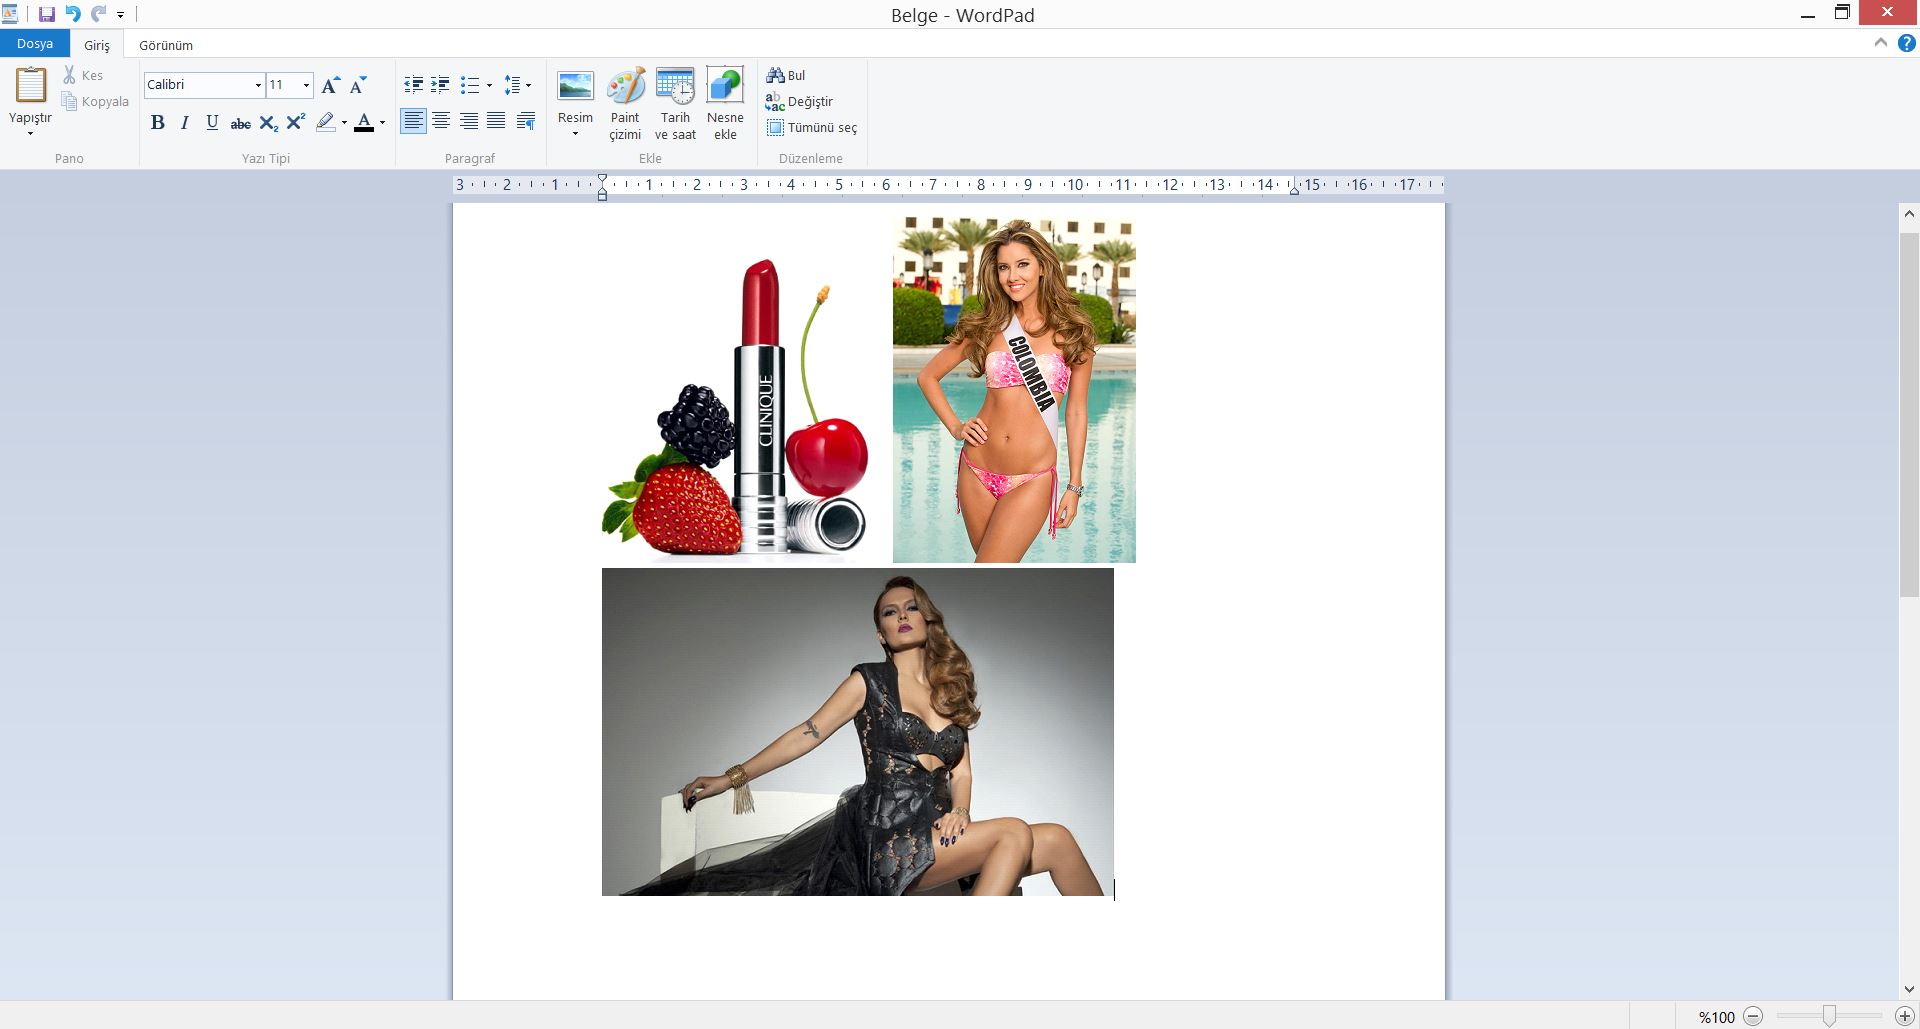Apply font color with the A icon
1920x1029 pixels.
364,122
